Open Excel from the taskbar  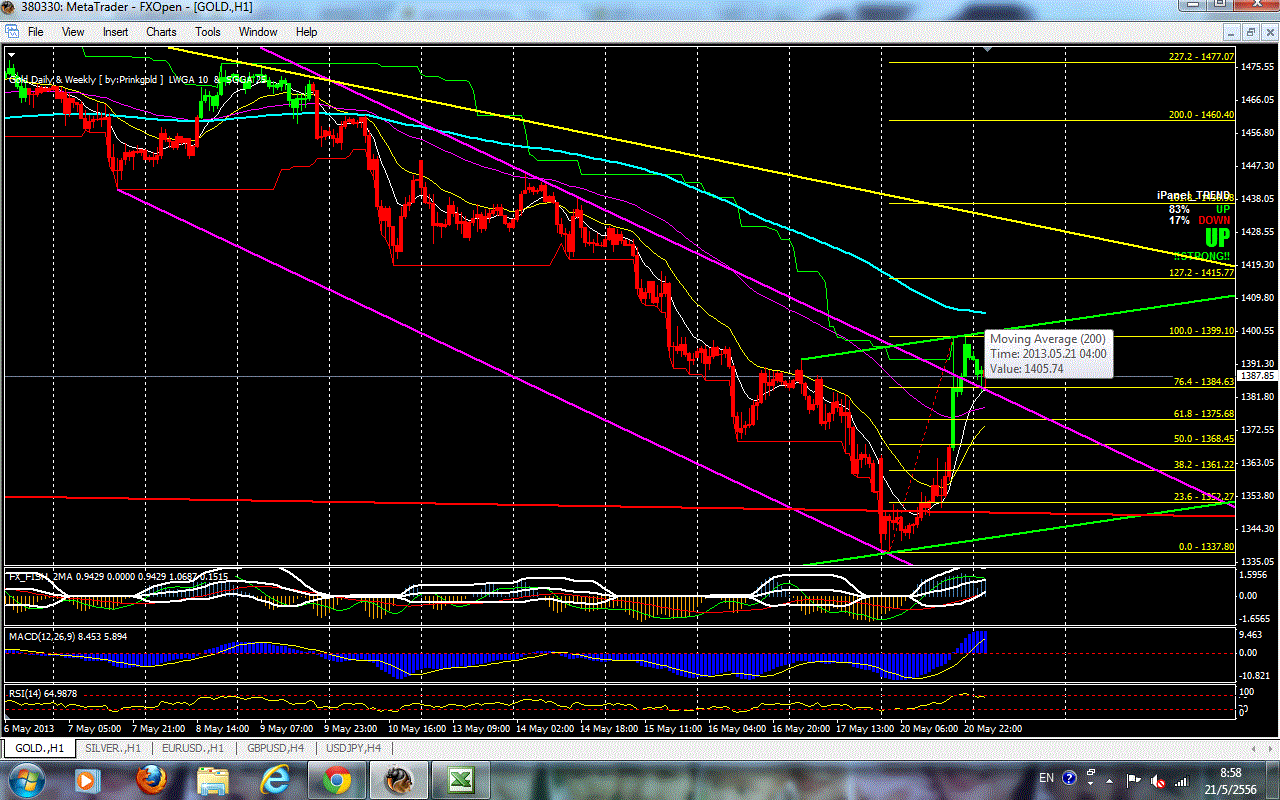coord(461,779)
